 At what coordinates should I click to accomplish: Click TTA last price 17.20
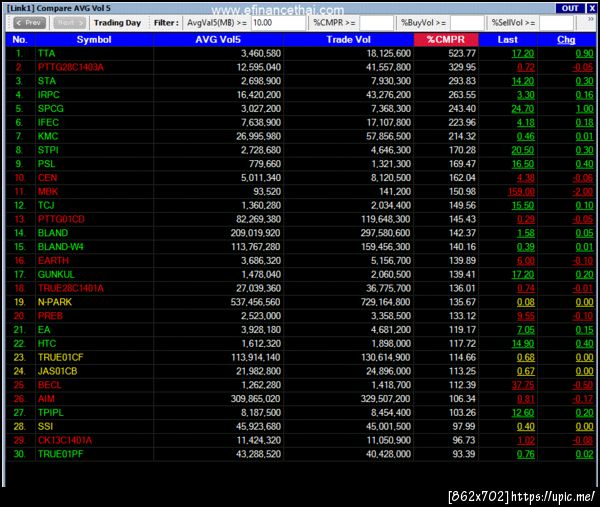pyautogui.click(x=523, y=54)
